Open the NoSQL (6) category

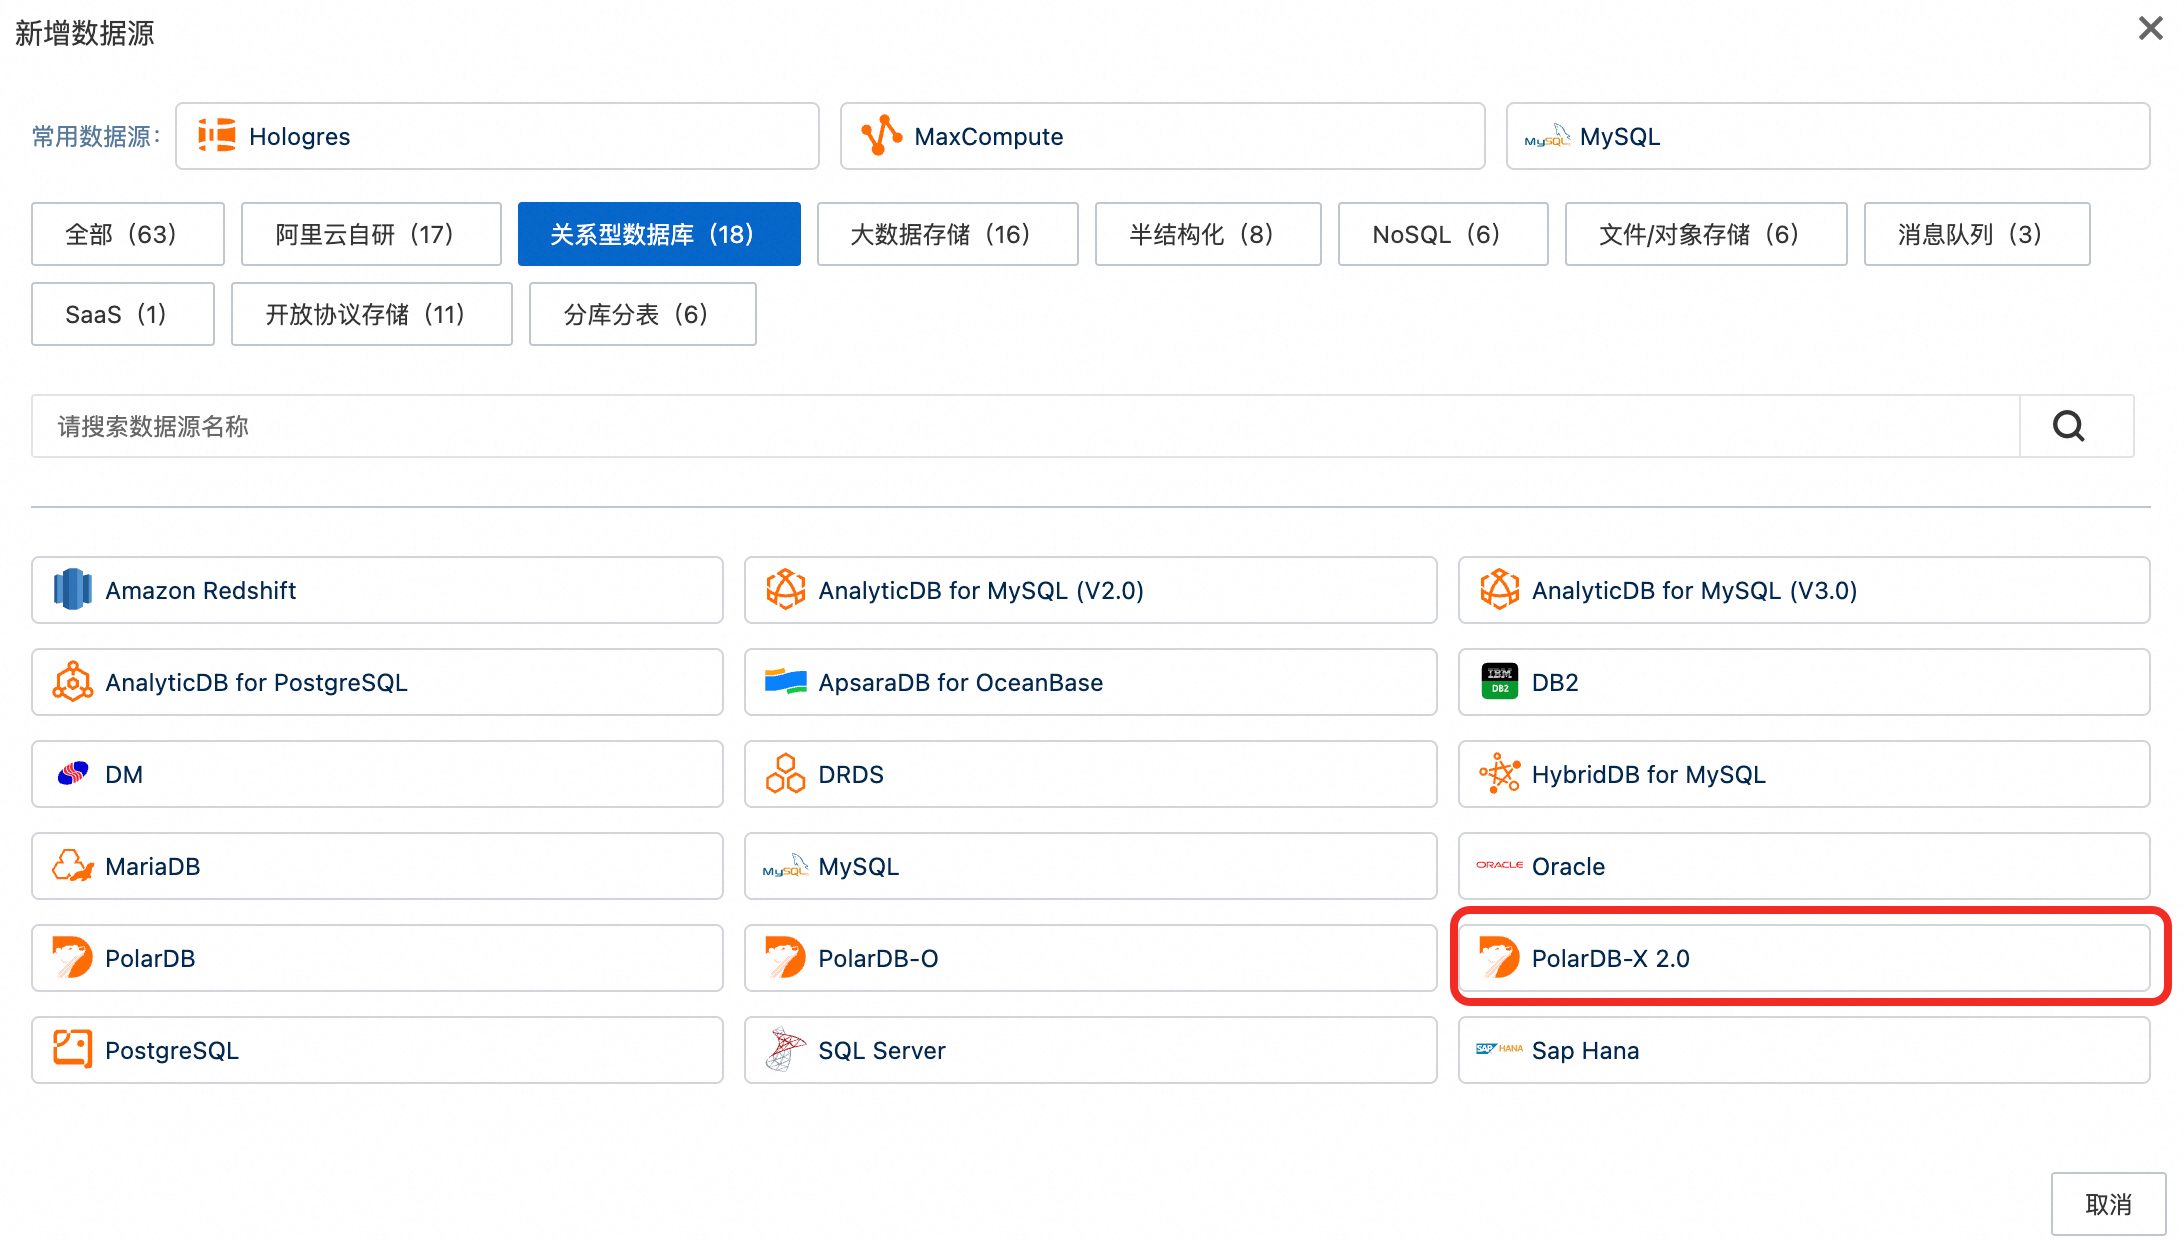point(1442,234)
